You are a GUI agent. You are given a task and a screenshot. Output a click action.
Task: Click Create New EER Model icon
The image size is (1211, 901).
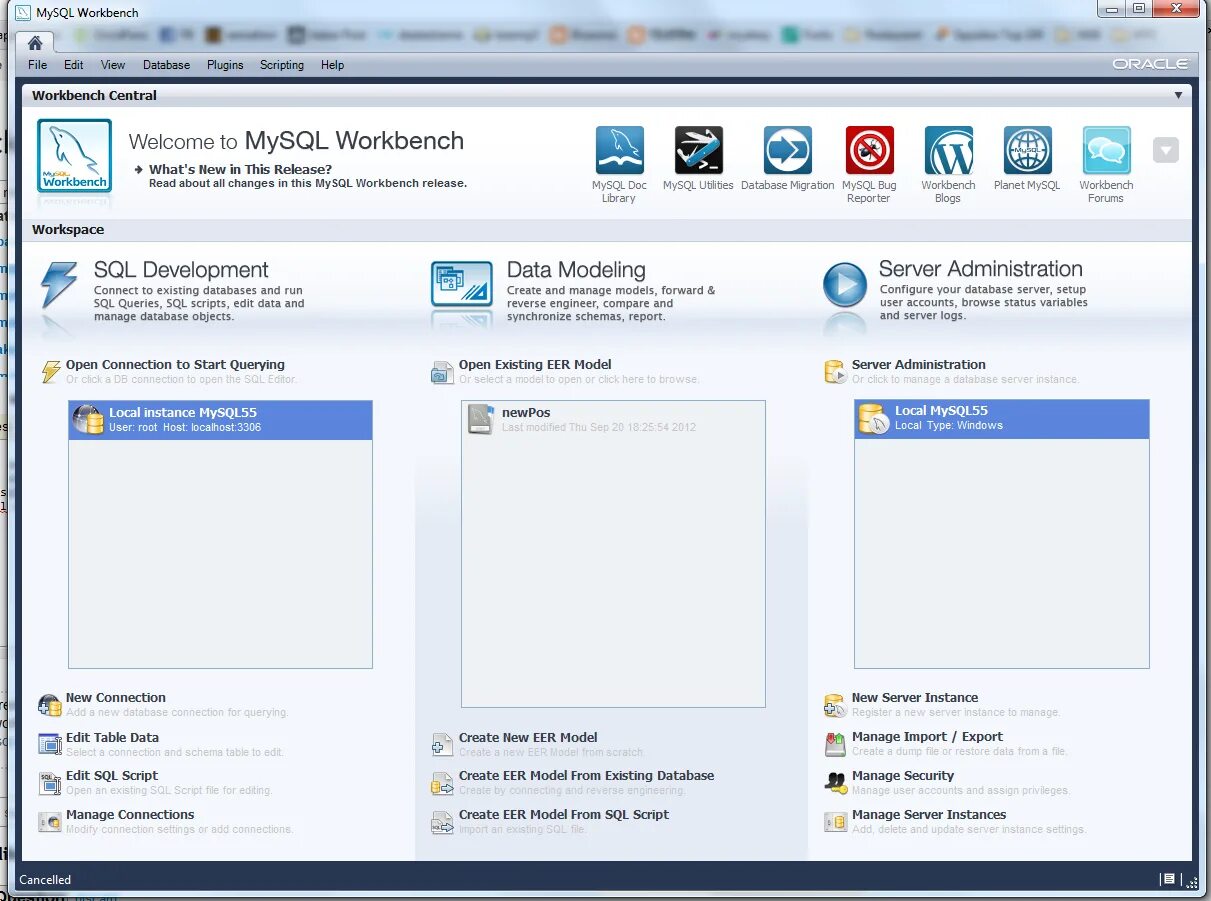[442, 745]
